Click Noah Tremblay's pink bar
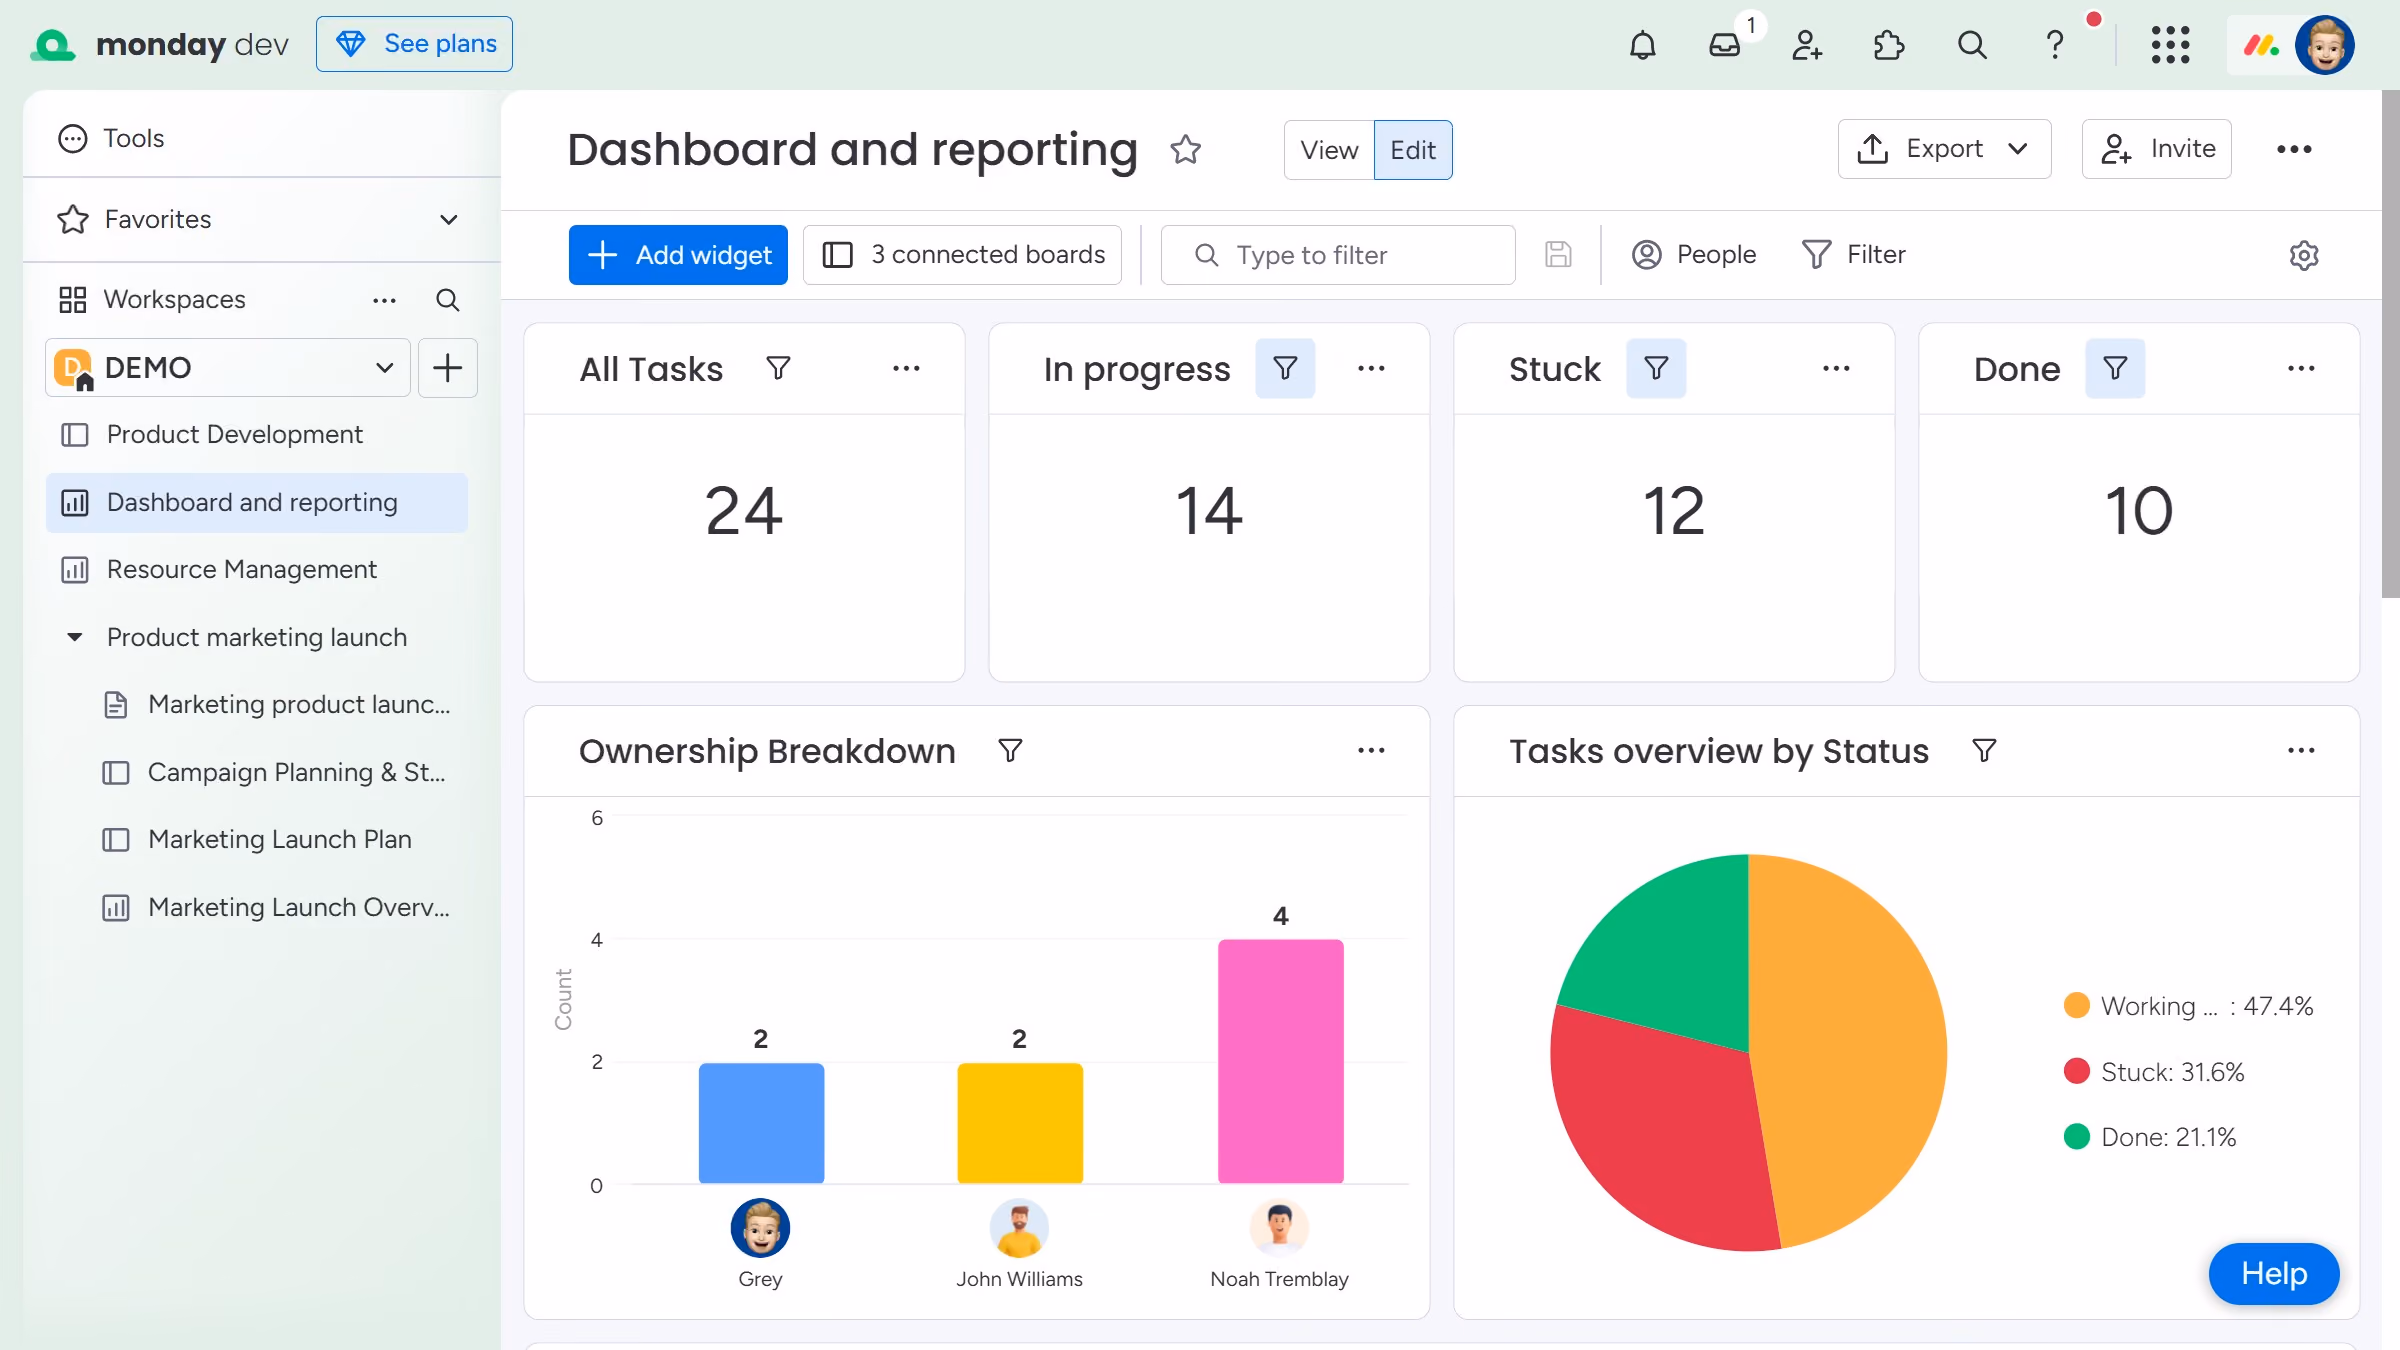 point(1280,1061)
